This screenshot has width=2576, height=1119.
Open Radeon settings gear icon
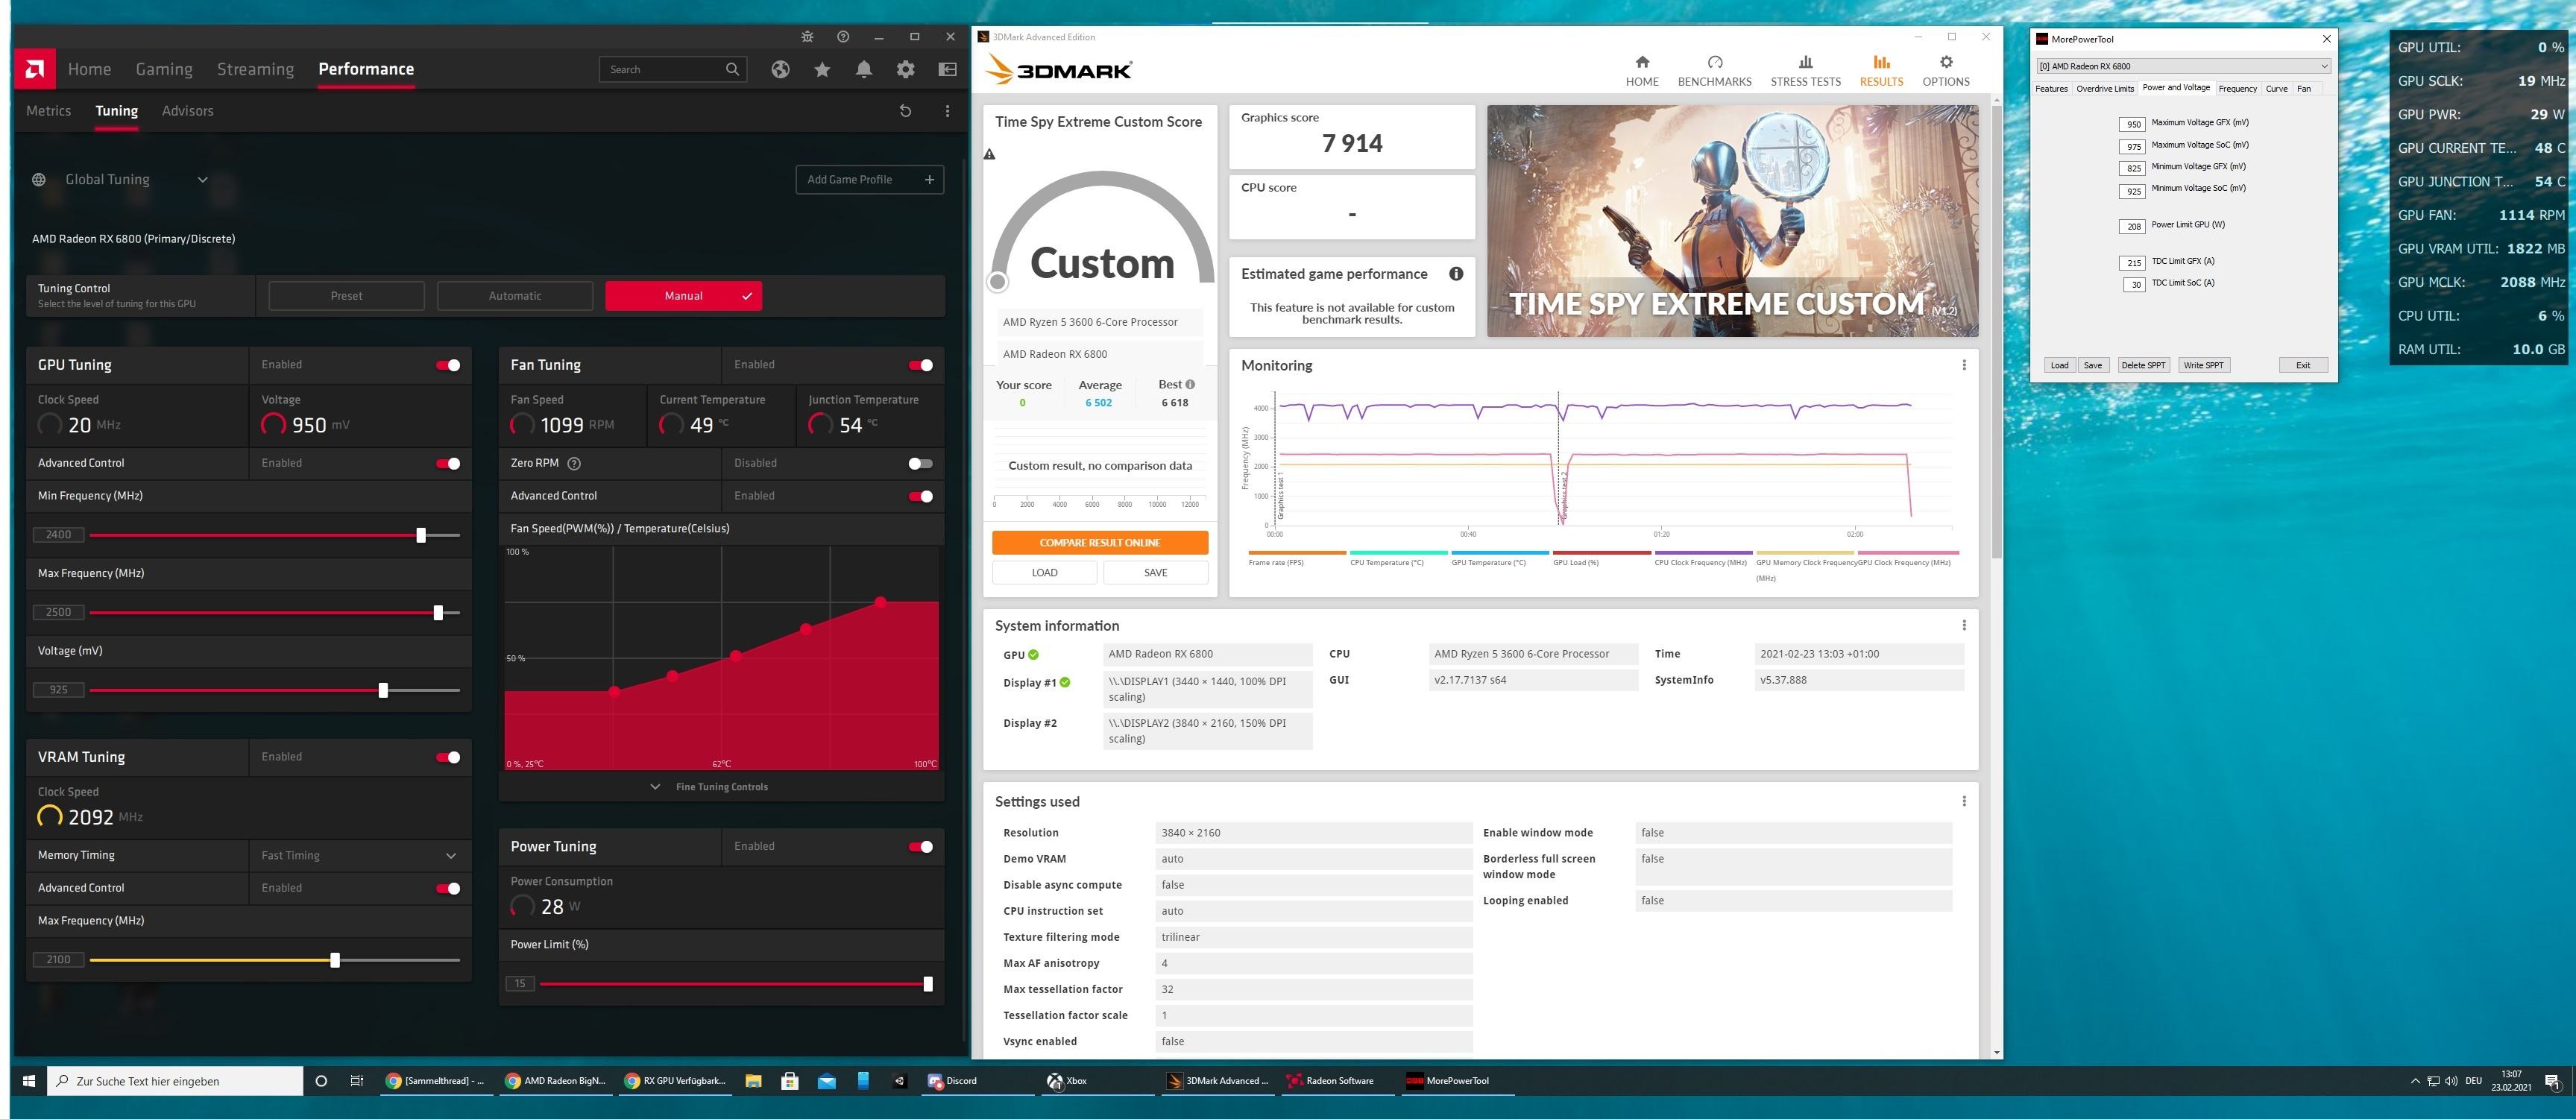pyautogui.click(x=906, y=69)
